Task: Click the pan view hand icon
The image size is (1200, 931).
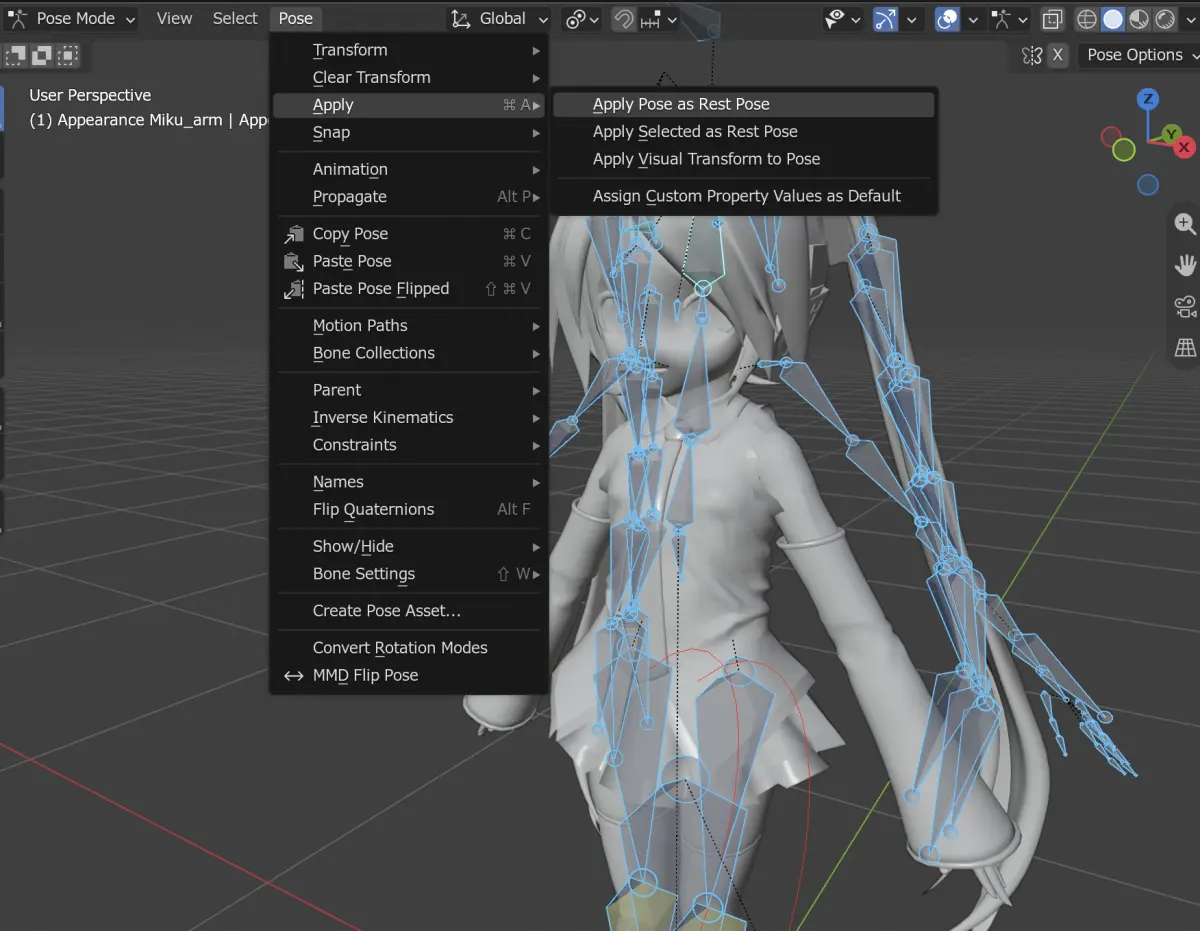Action: click(1185, 265)
